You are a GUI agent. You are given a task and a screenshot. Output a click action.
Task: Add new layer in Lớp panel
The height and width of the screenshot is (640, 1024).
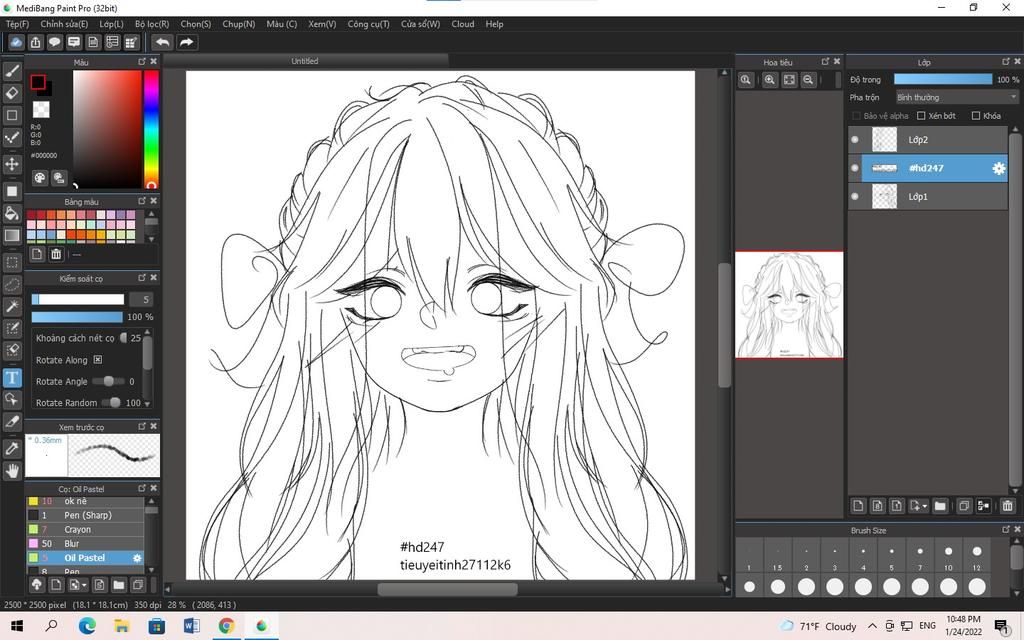click(858, 505)
